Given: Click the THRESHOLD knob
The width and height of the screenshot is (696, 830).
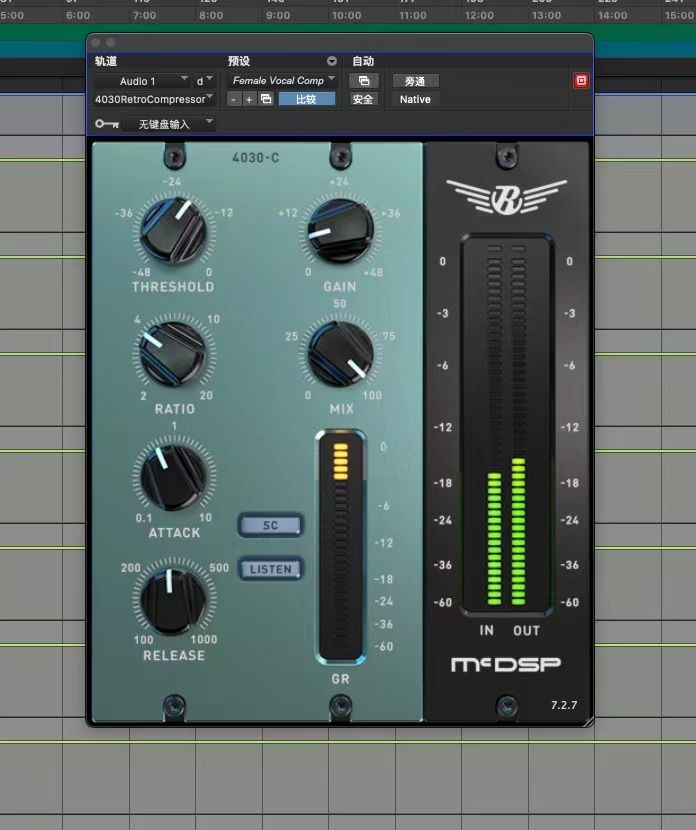Looking at the screenshot, I should pyautogui.click(x=173, y=231).
